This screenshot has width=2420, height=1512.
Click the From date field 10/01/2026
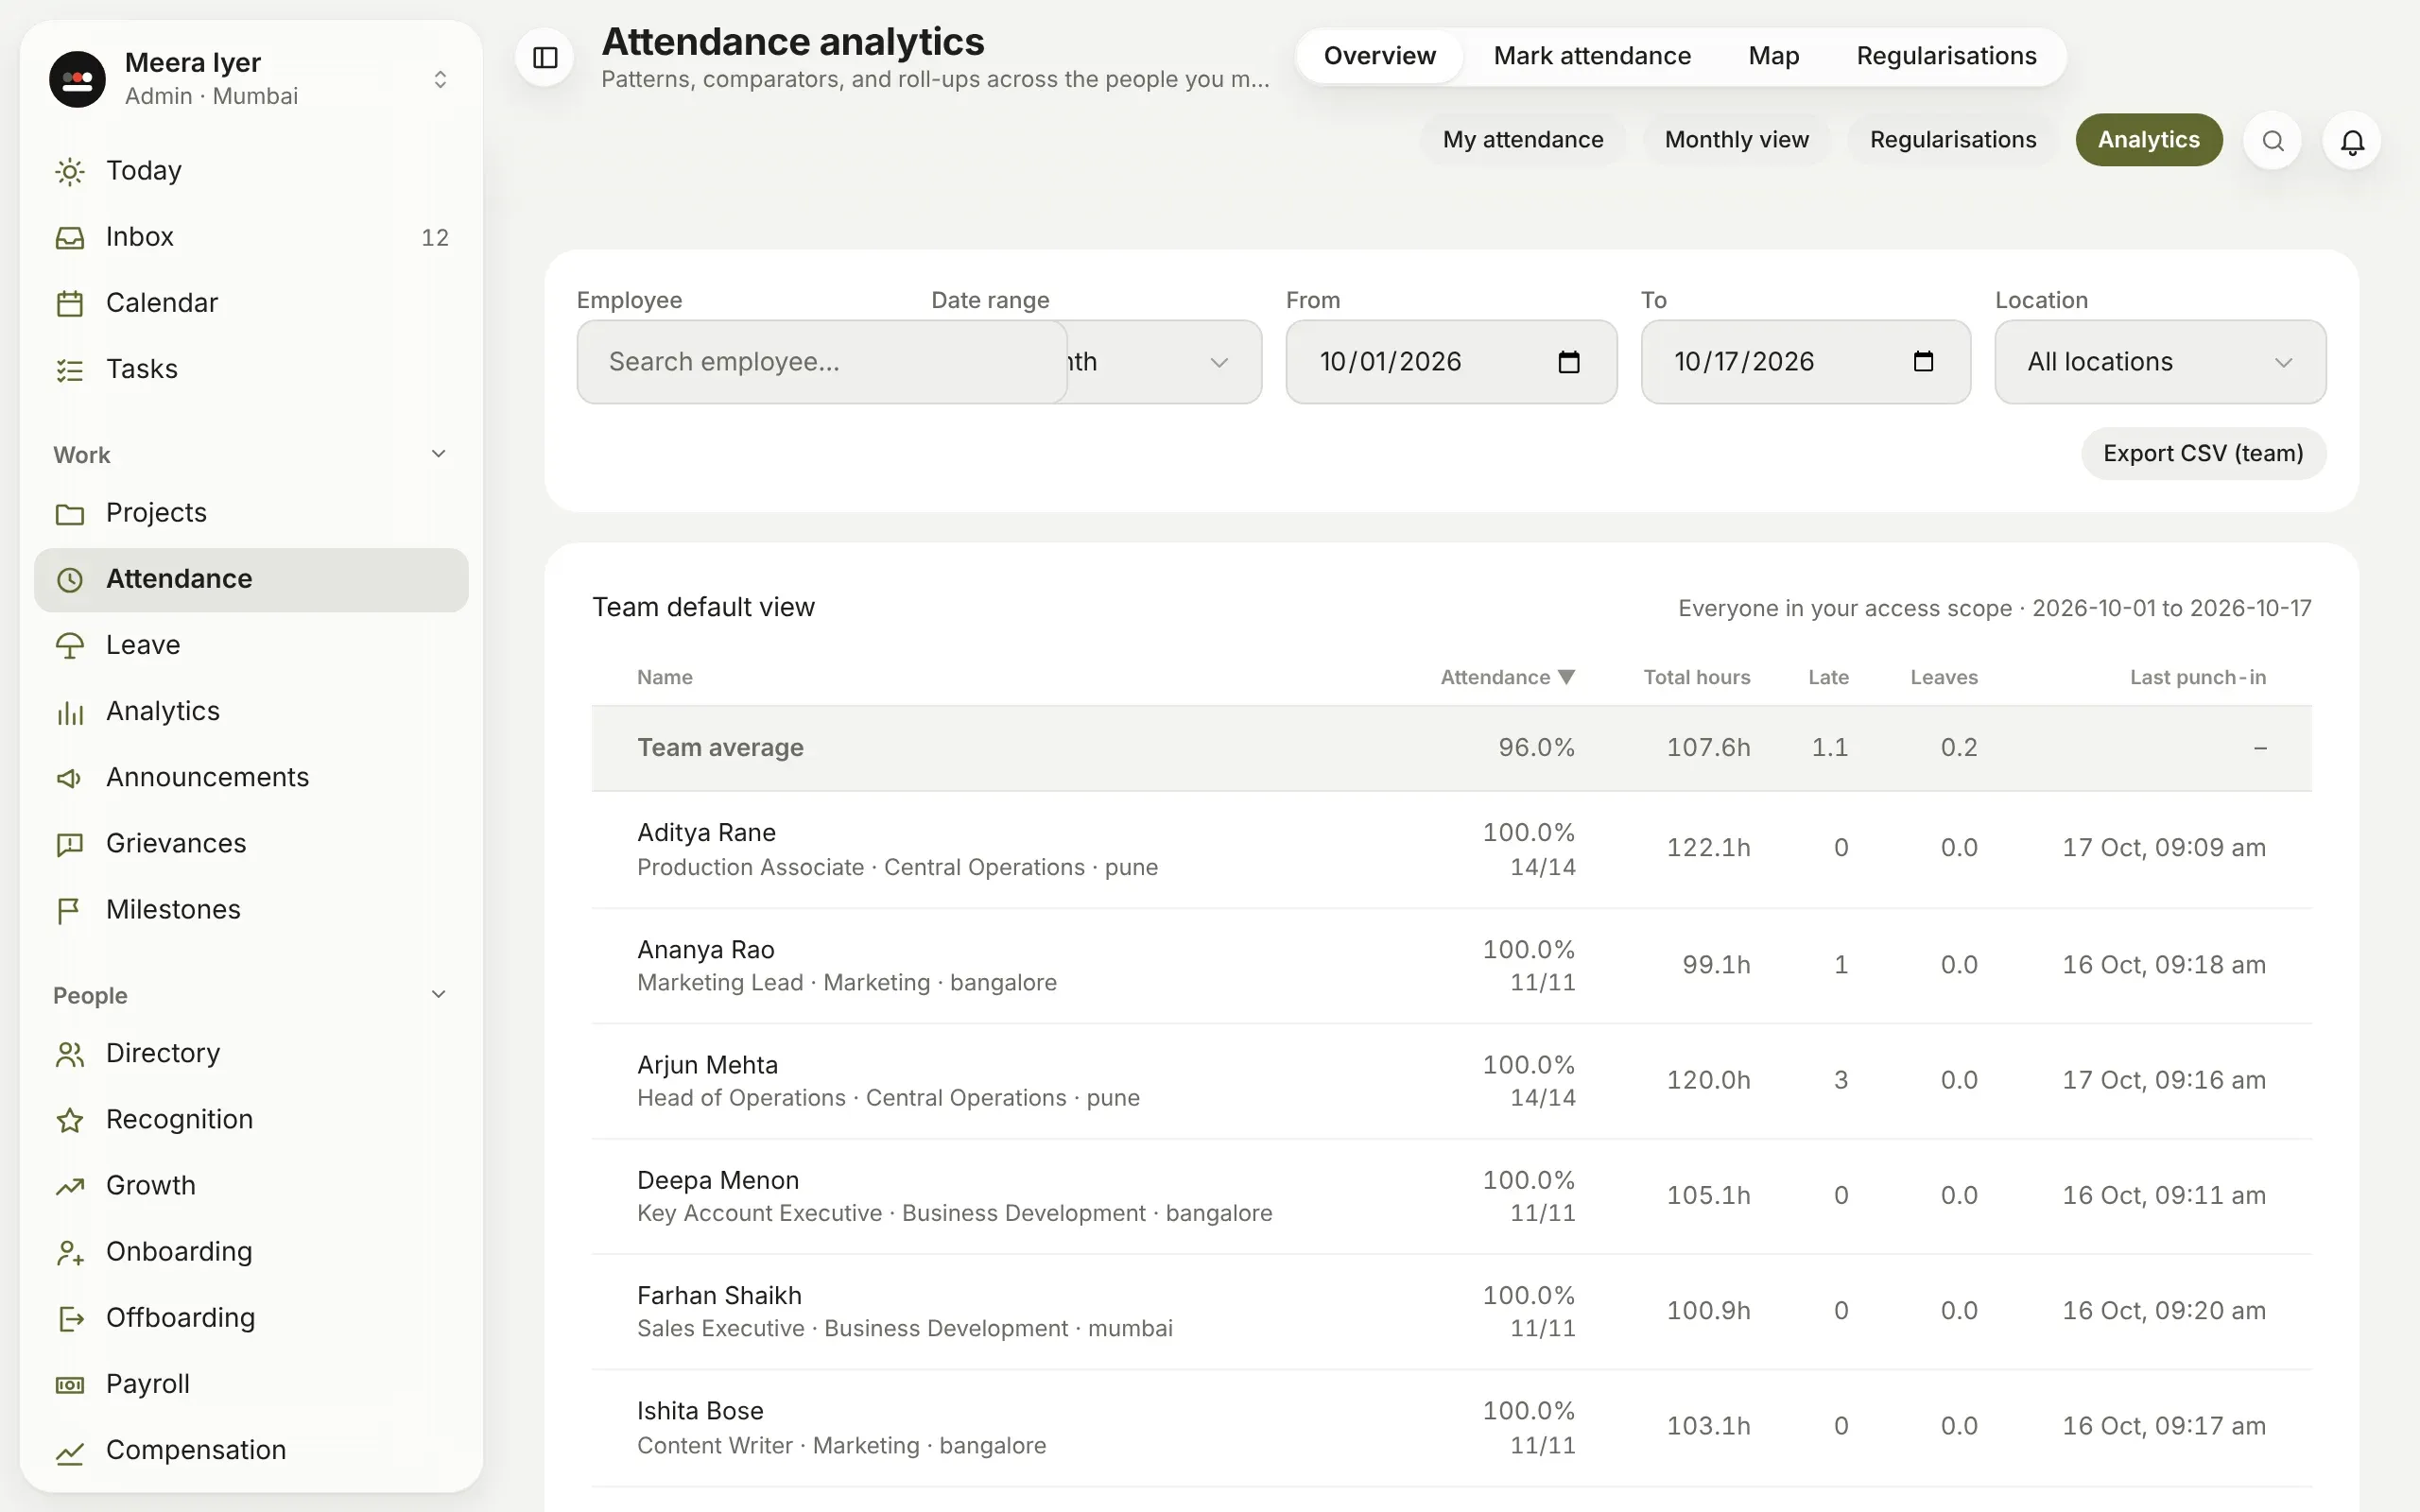click(1451, 362)
